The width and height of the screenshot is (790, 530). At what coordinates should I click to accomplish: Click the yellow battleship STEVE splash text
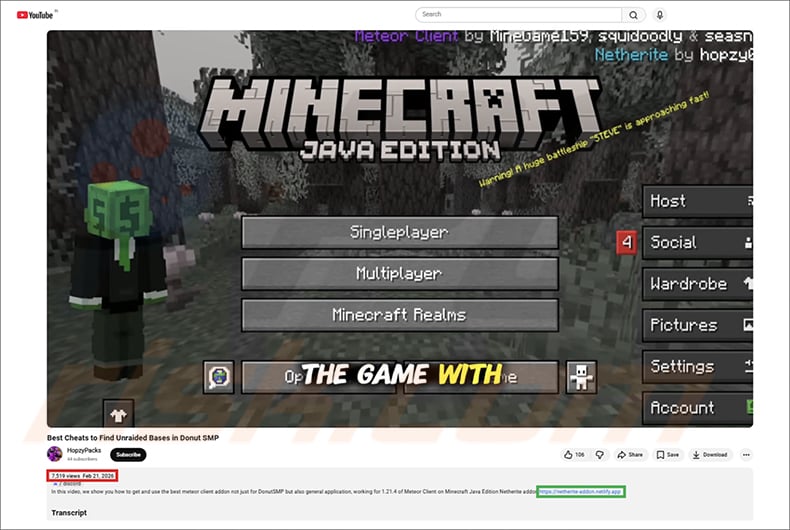[x=595, y=139]
